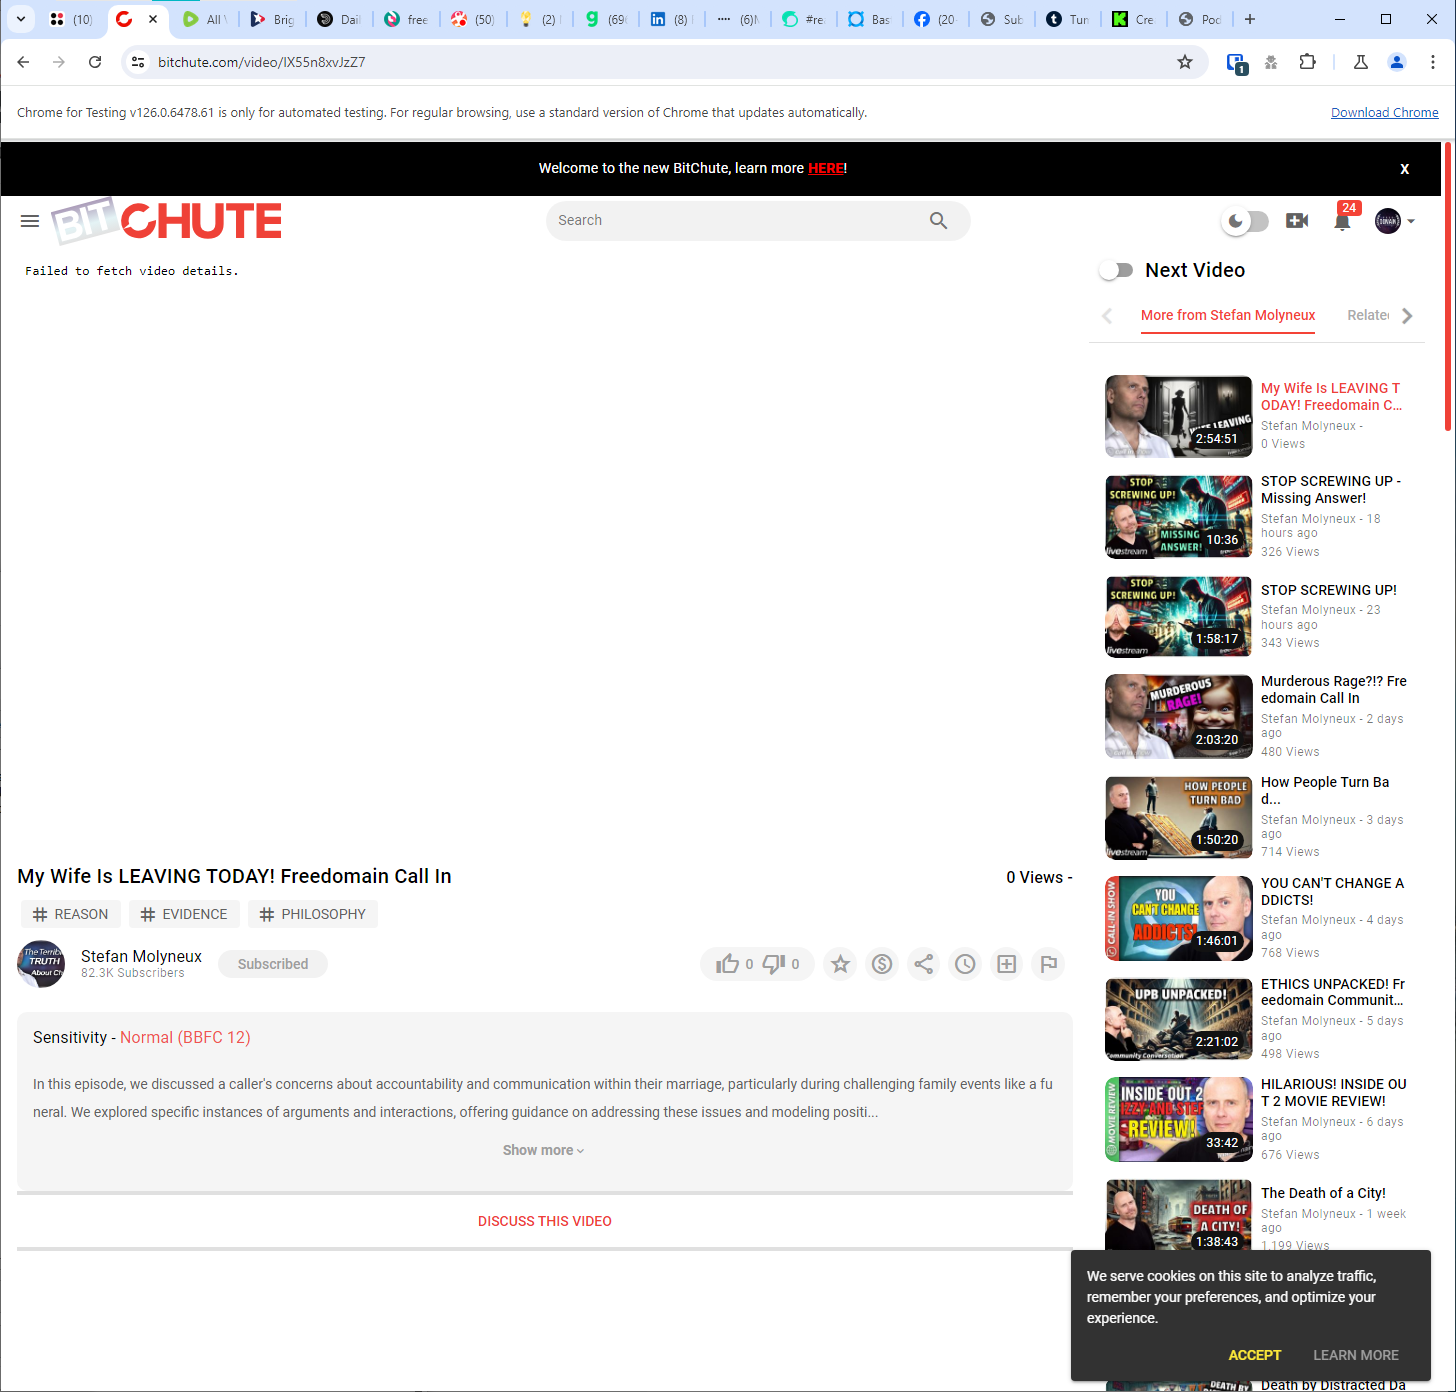
Task: Reload the page button
Action: click(95, 62)
